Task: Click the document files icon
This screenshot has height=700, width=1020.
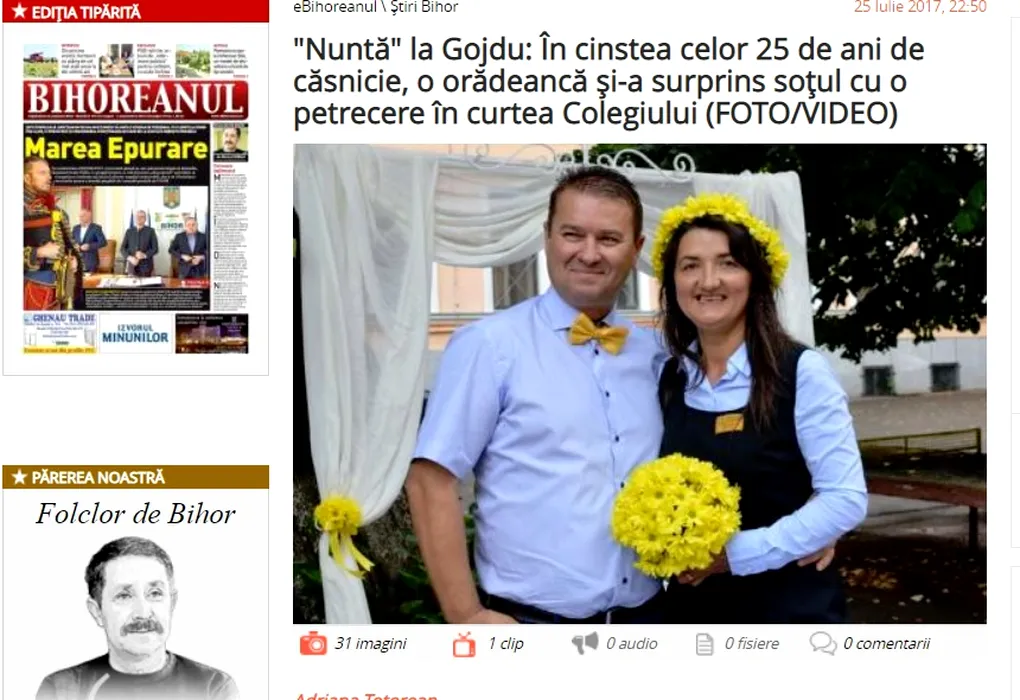Action: pos(705,644)
